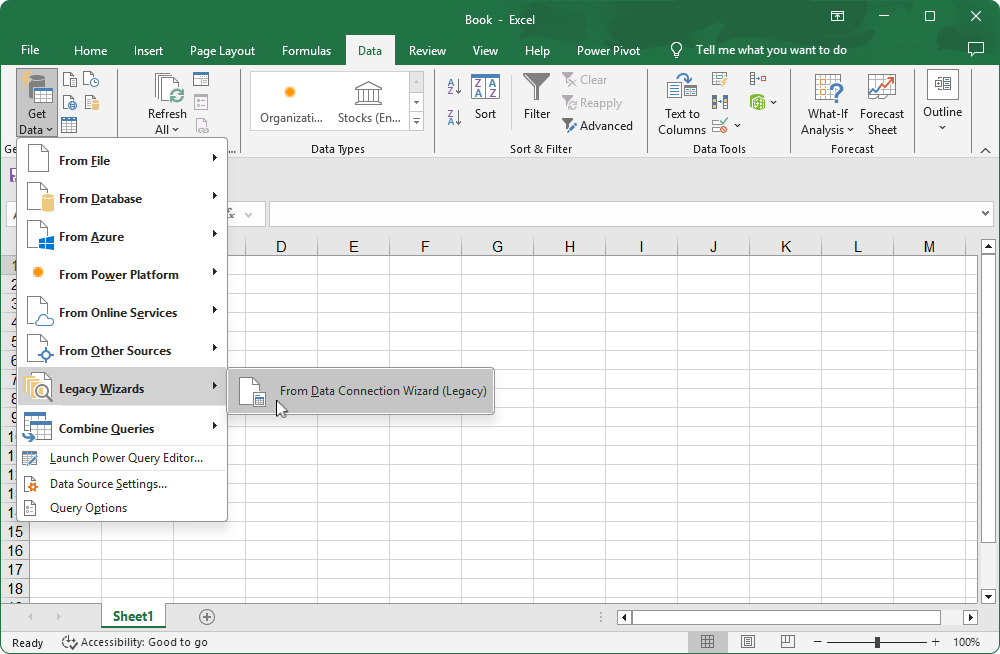Image resolution: width=1000 pixels, height=654 pixels.
Task: Open Data Validation tool
Action: point(720,125)
